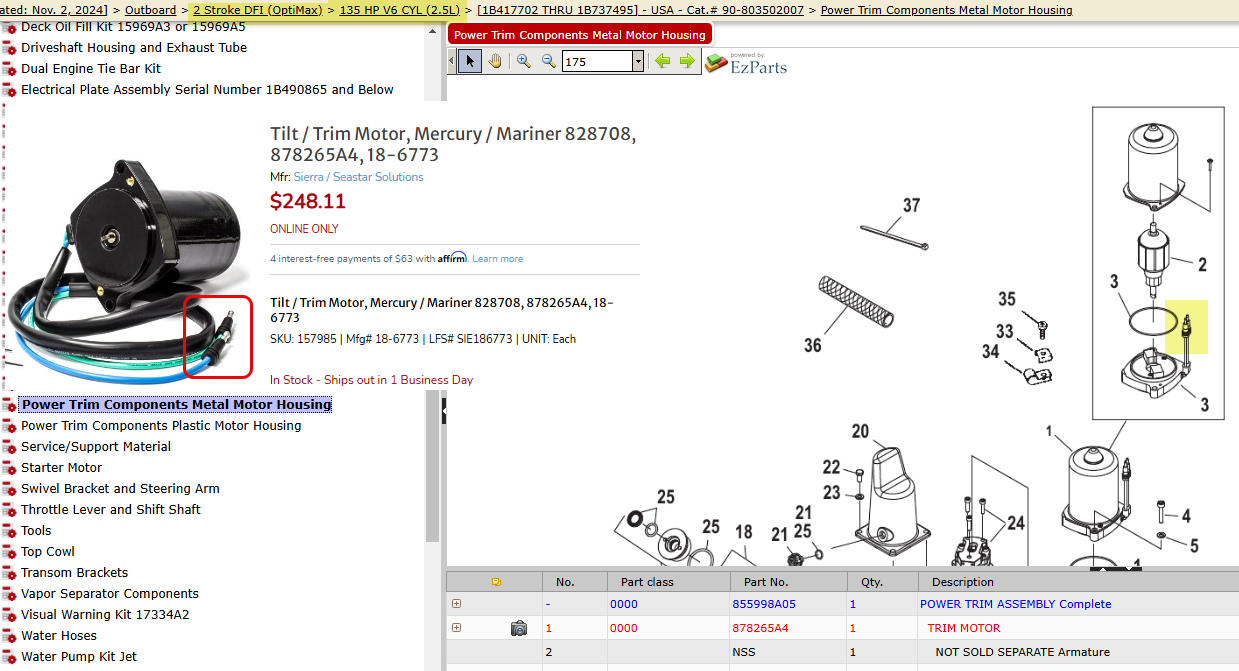Click POWER TRIM ASSEMBLY Complete description
1239x671 pixels.
click(x=1015, y=604)
